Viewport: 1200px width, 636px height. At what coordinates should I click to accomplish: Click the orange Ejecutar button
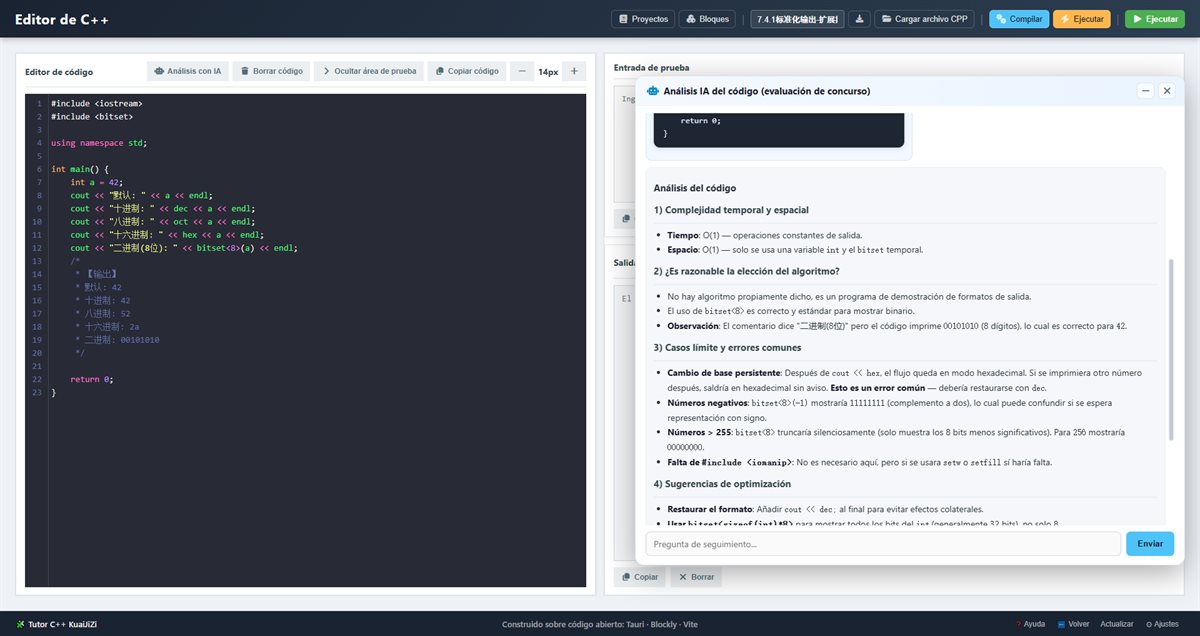point(1081,19)
